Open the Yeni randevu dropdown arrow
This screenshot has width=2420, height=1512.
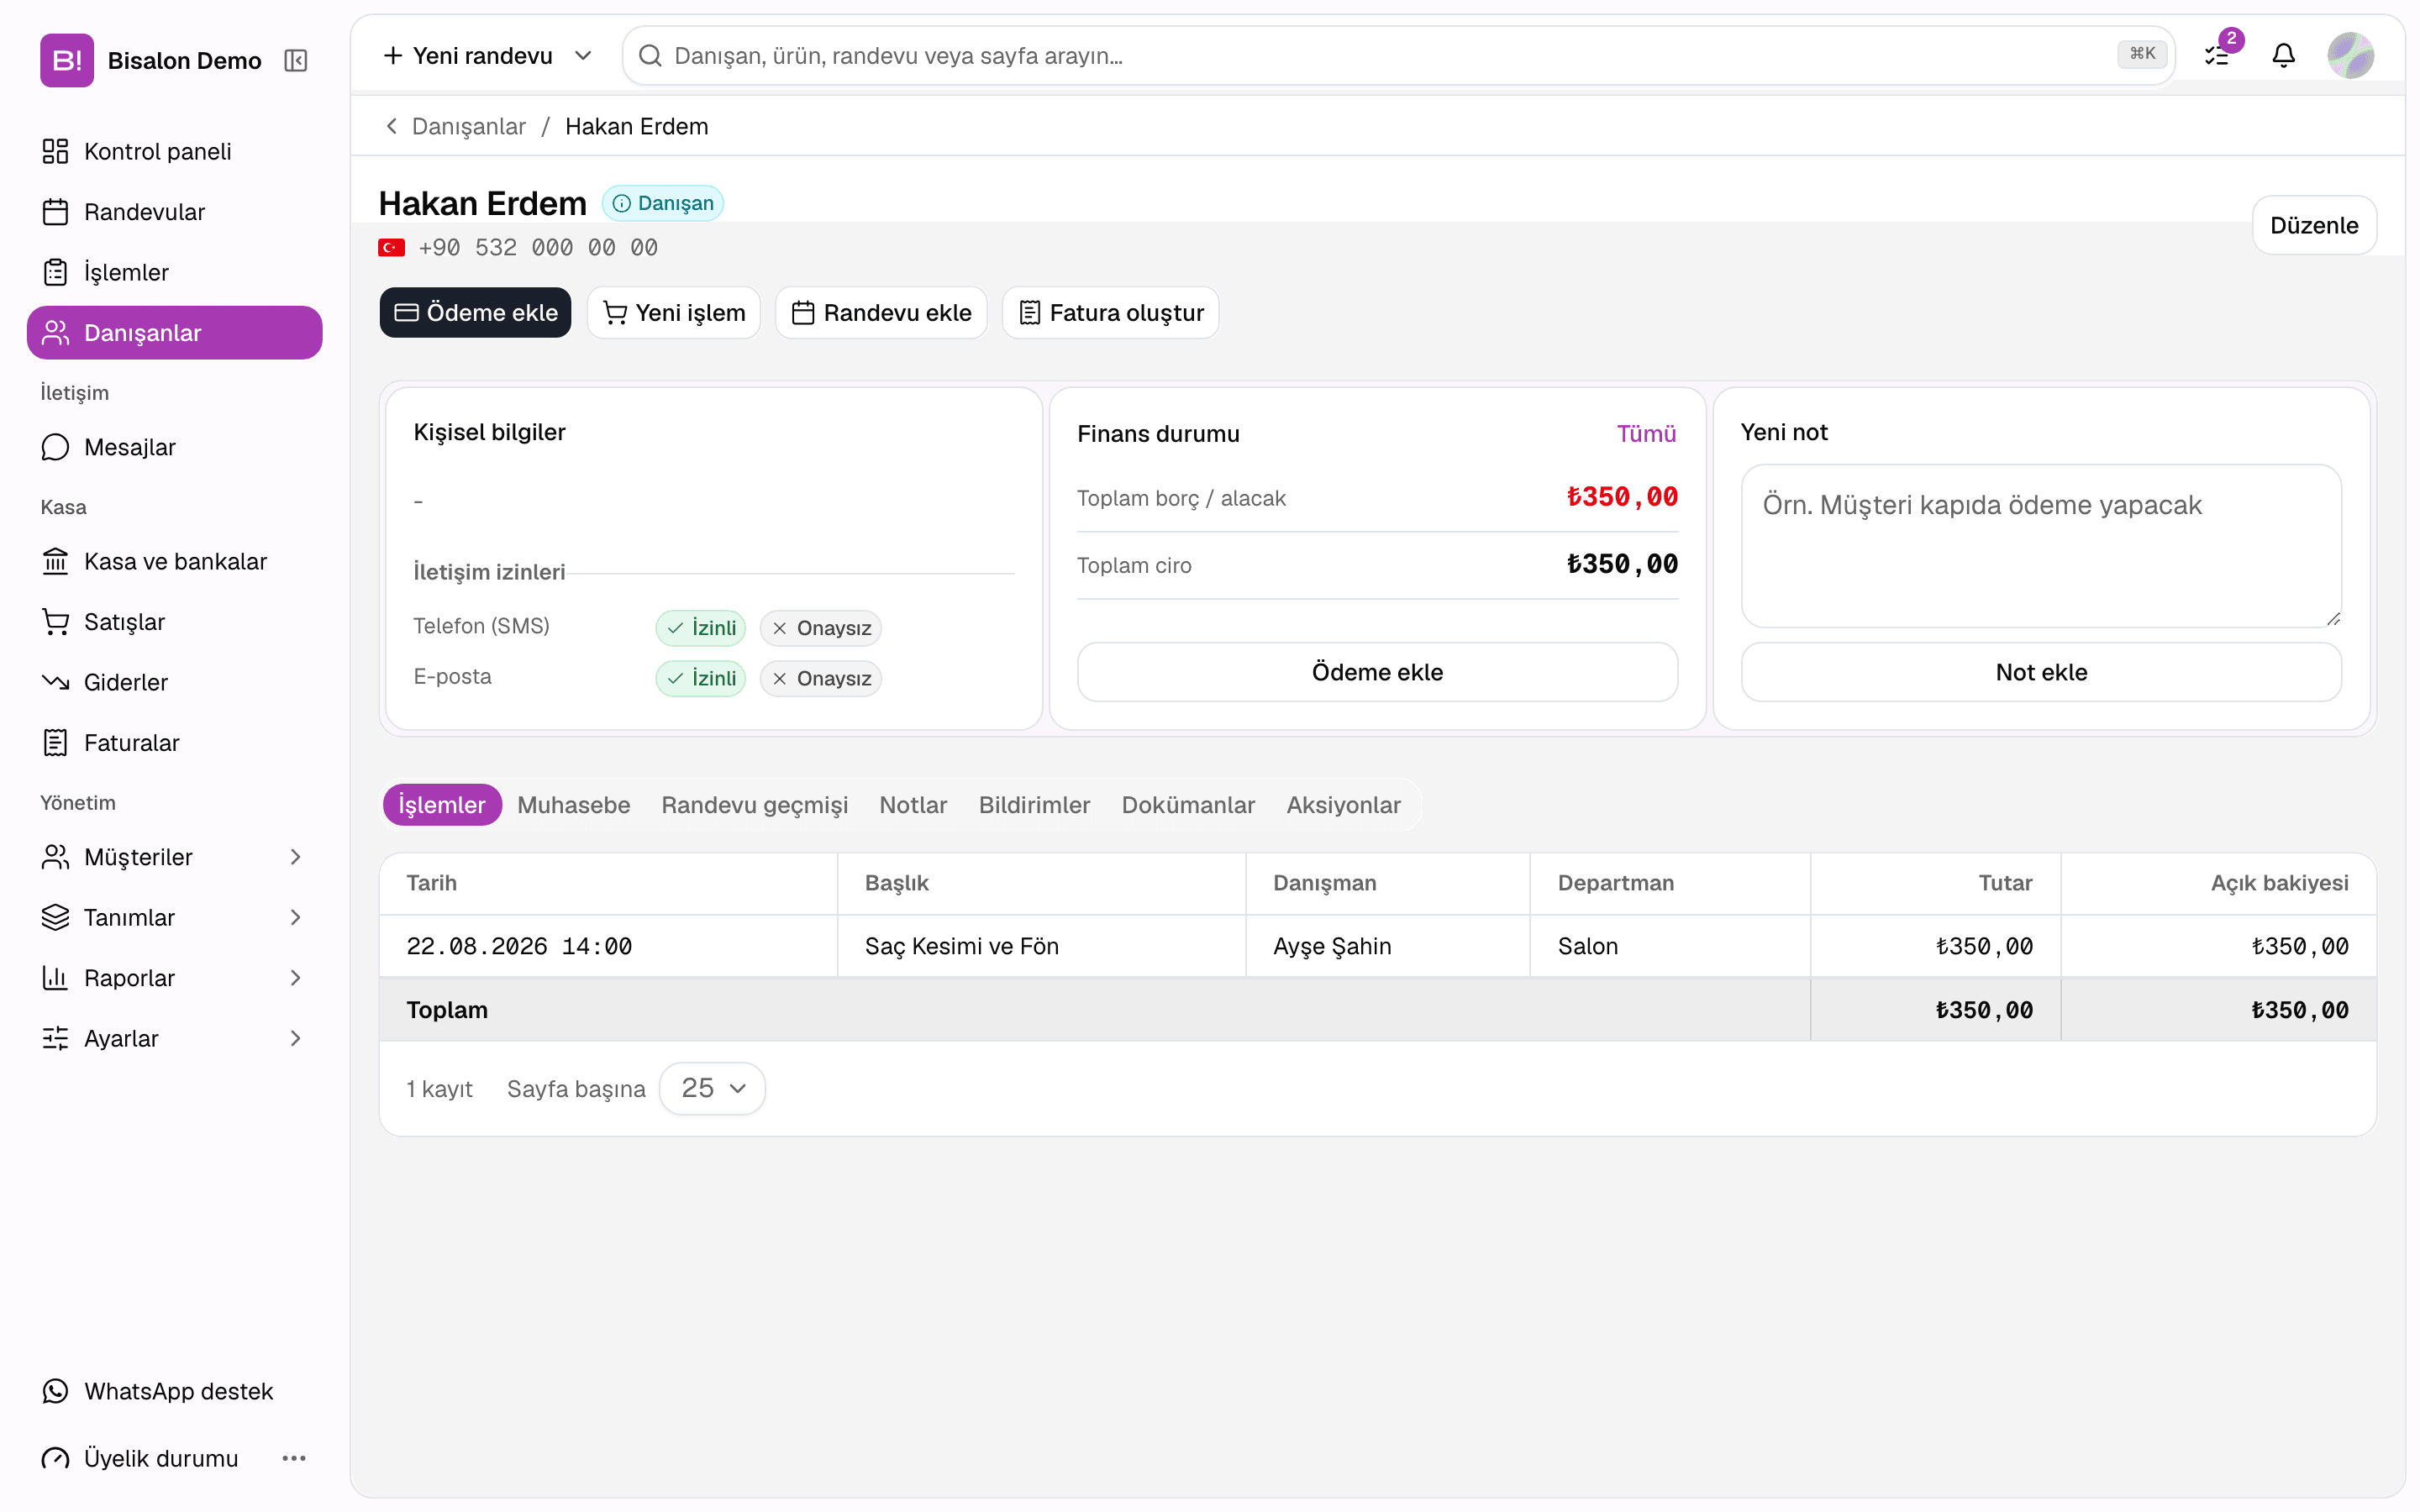coord(583,55)
